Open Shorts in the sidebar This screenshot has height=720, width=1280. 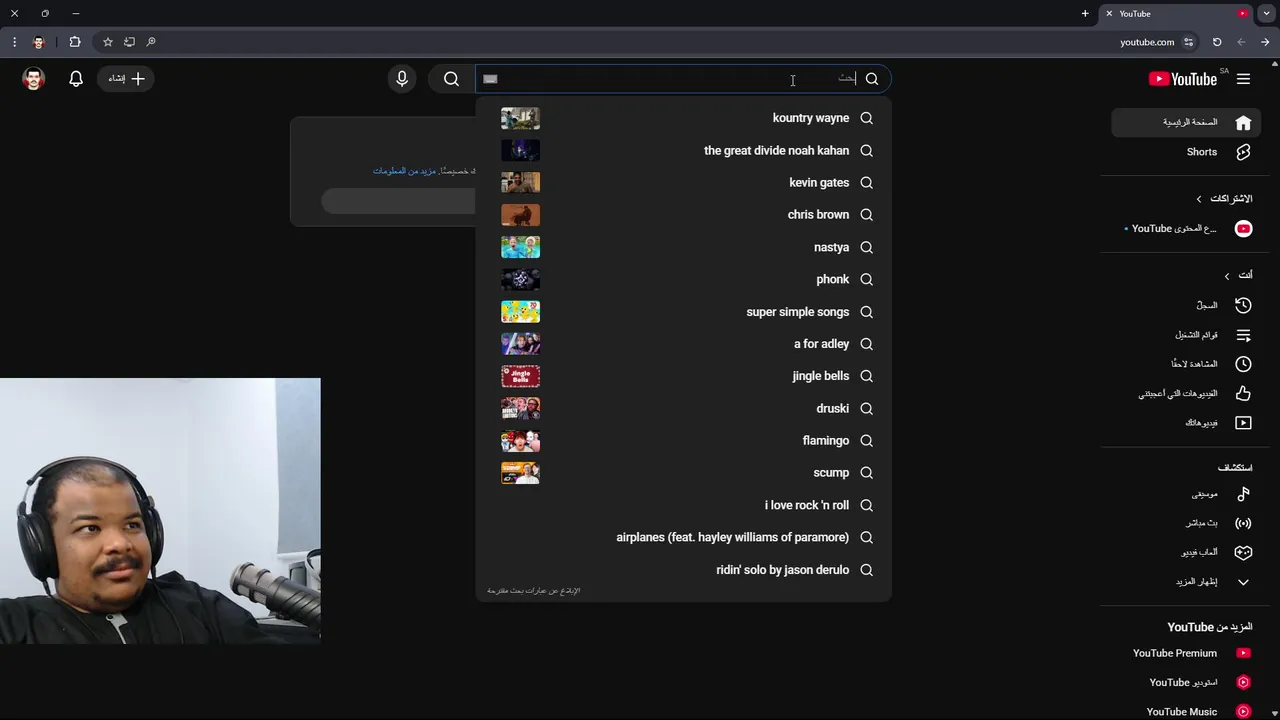(1186, 152)
